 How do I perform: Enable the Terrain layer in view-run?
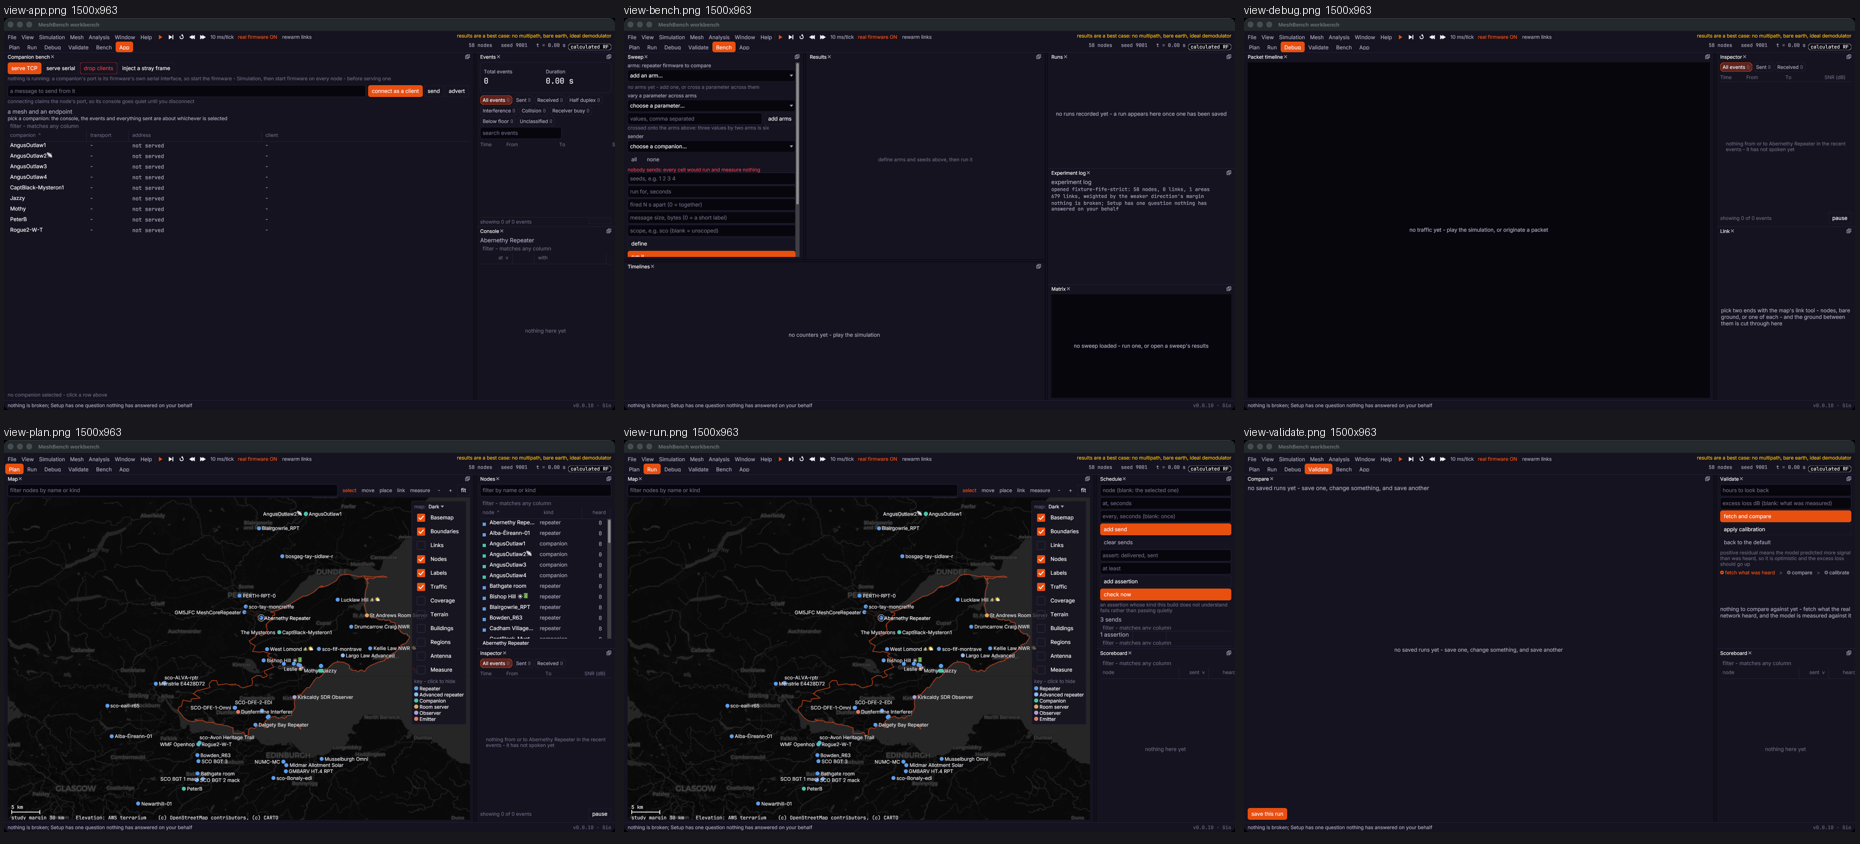pyautogui.click(x=1041, y=614)
